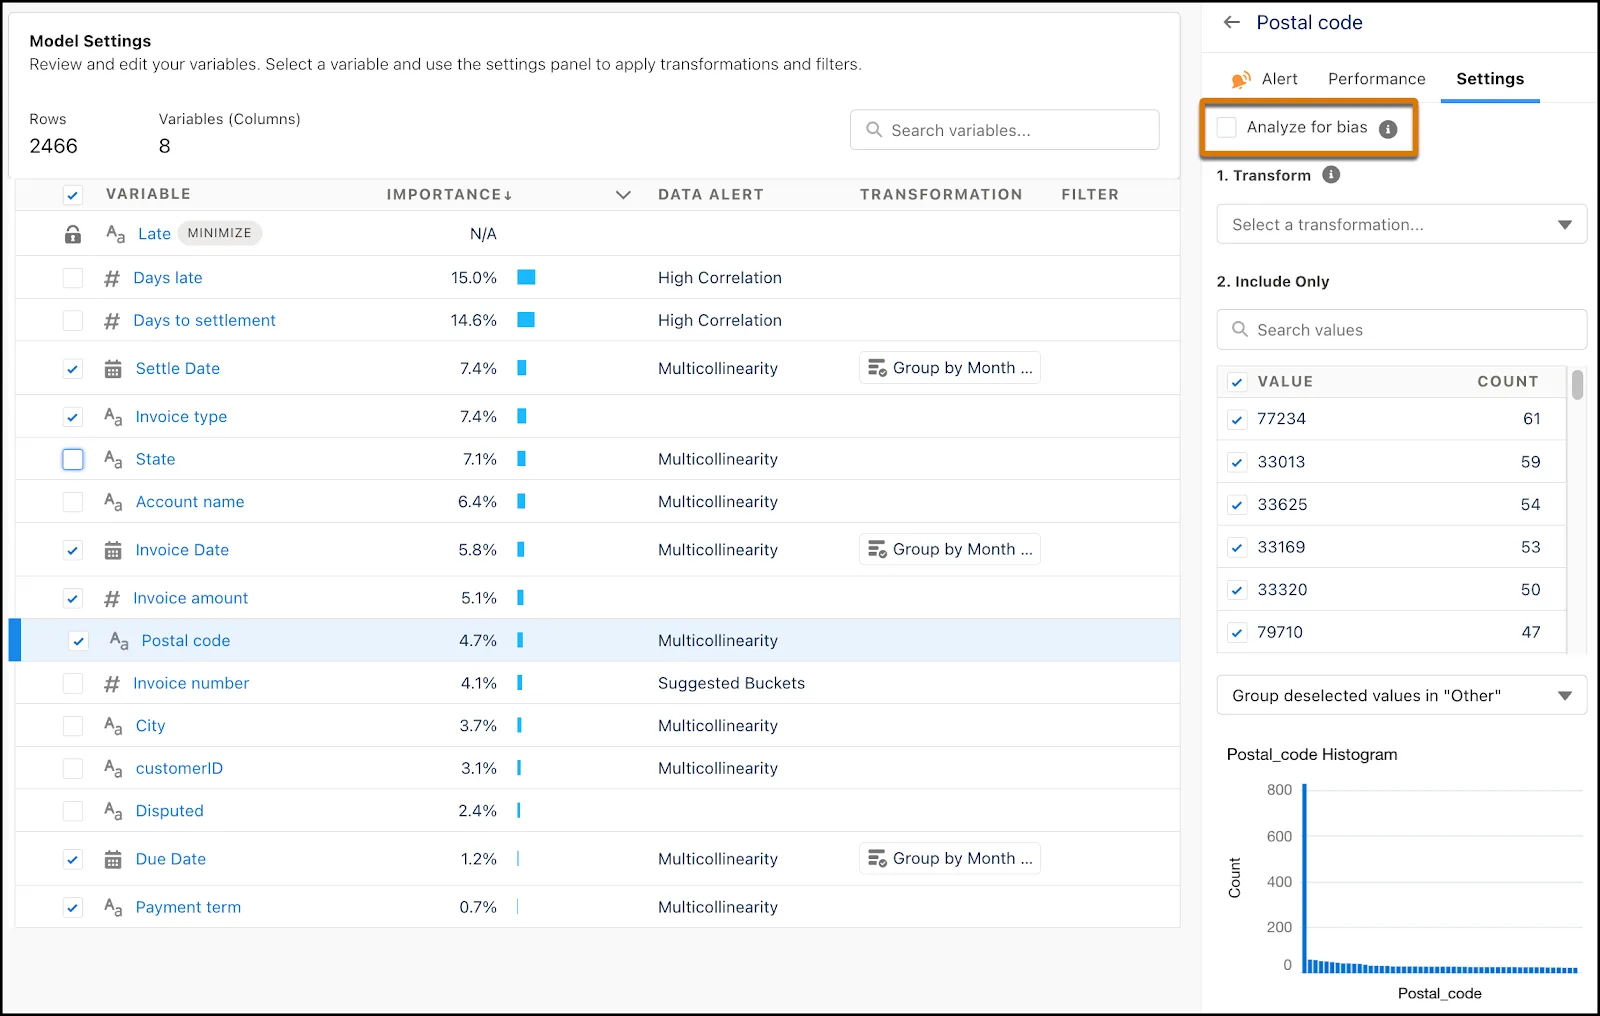Open the Account name variable link

[190, 502]
